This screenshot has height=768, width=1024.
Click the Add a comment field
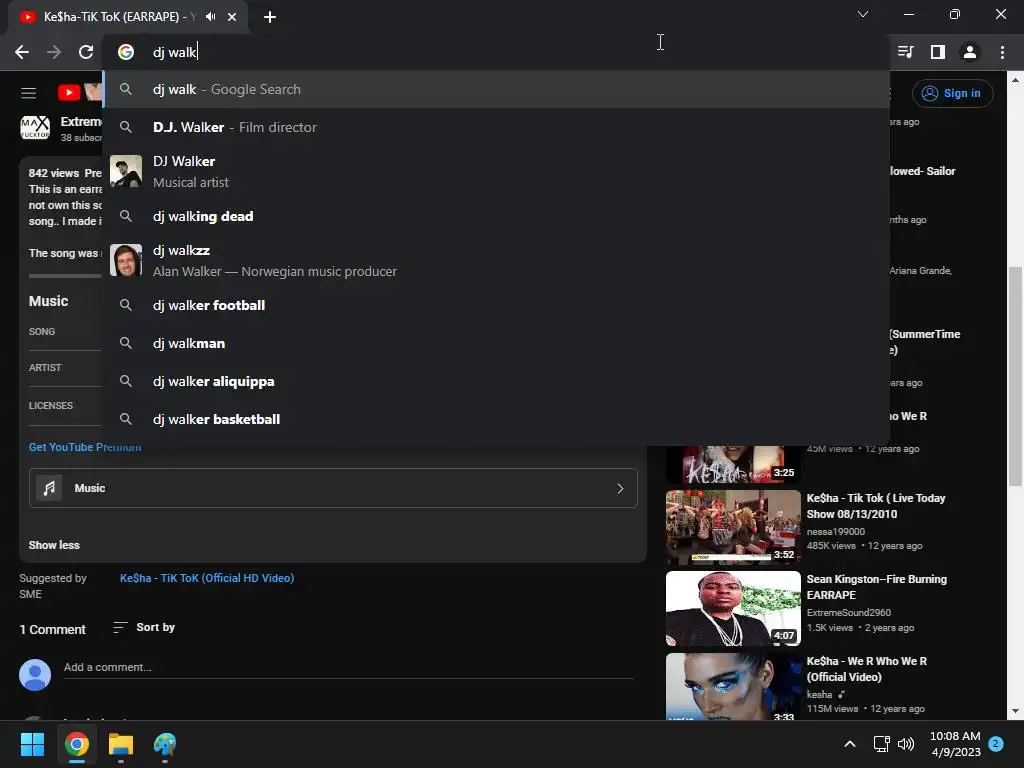tap(348, 667)
